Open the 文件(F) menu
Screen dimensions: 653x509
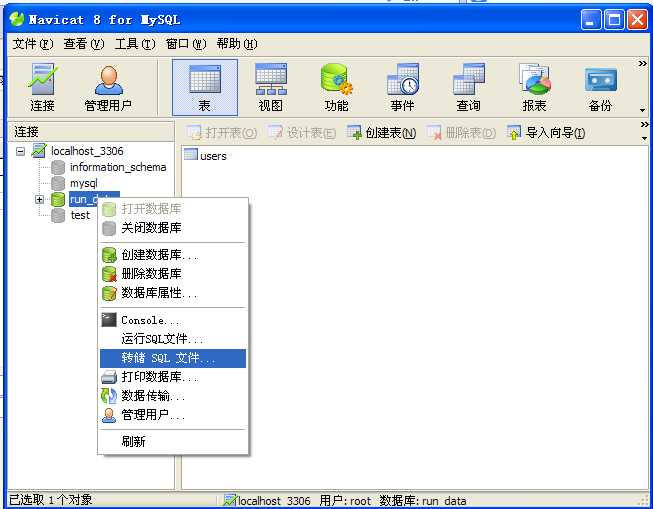33,44
